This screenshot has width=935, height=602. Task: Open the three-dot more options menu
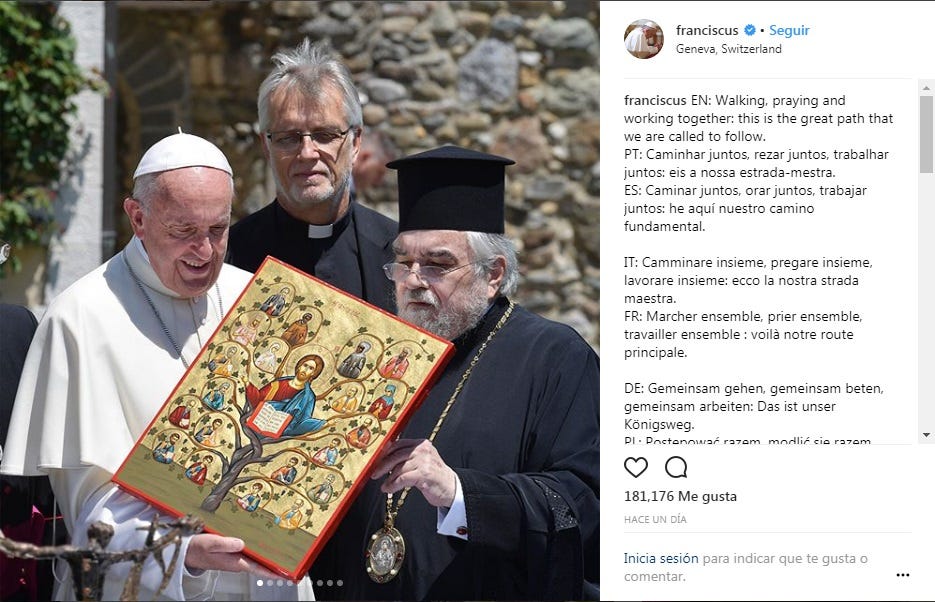coord(903,575)
